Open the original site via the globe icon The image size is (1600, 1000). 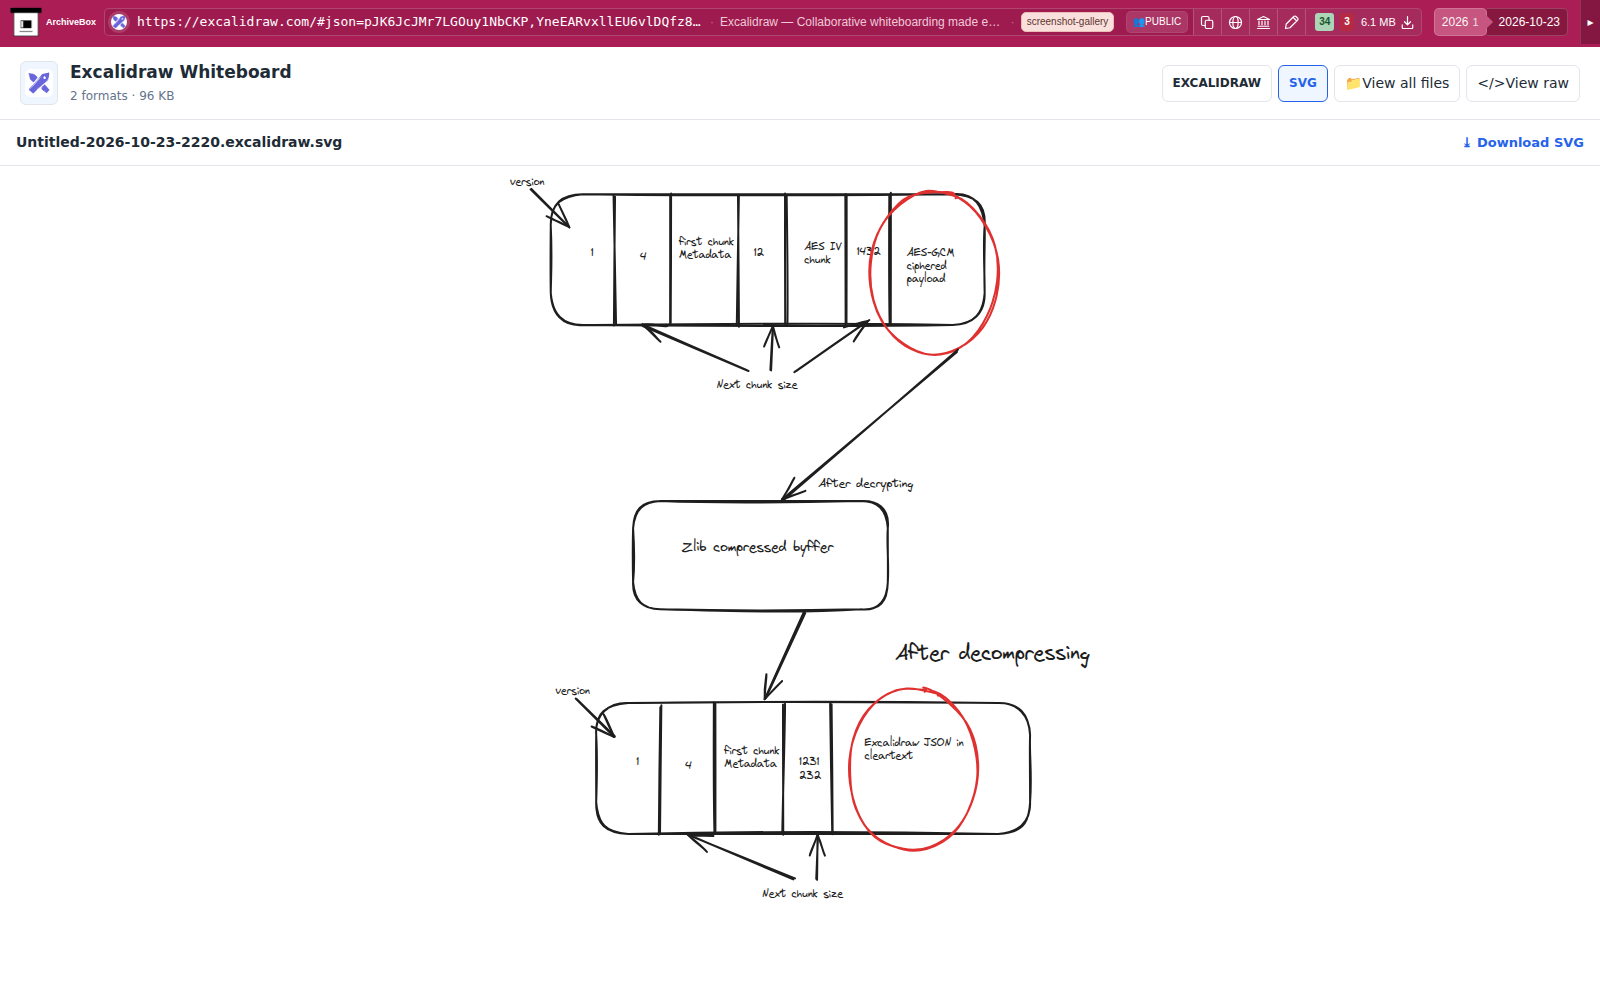[x=1235, y=22]
